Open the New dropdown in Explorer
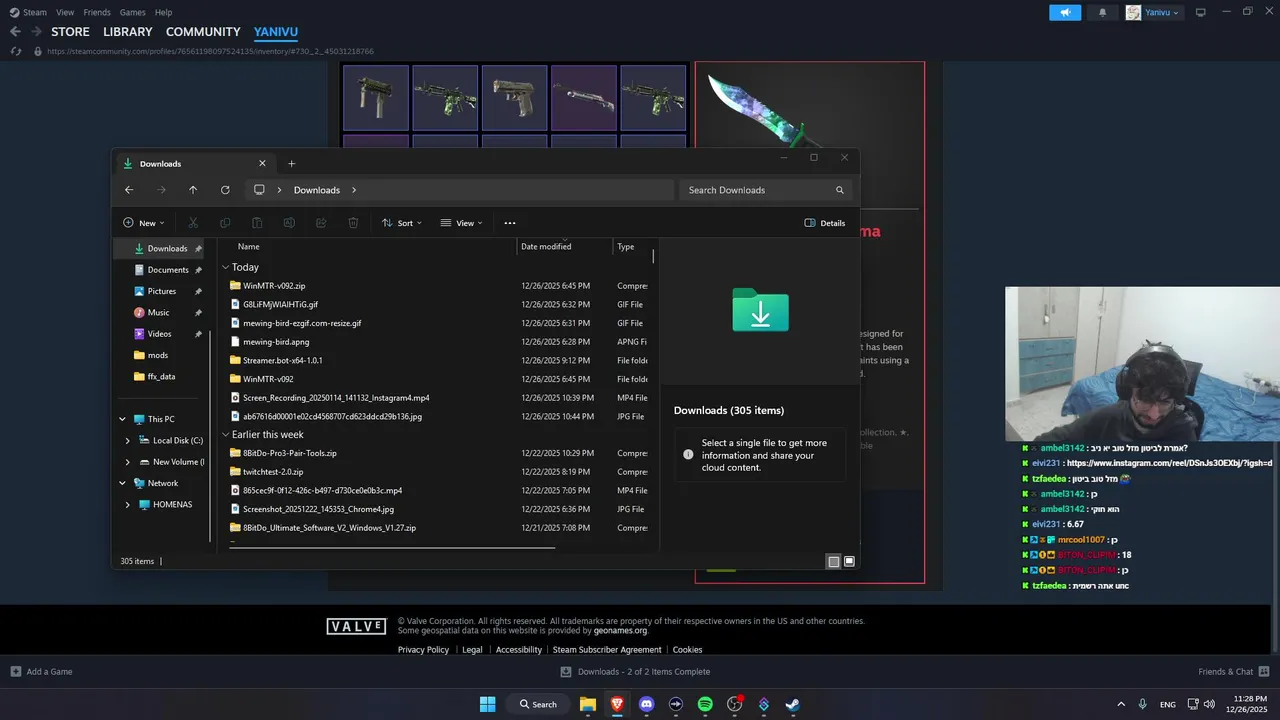 143,223
